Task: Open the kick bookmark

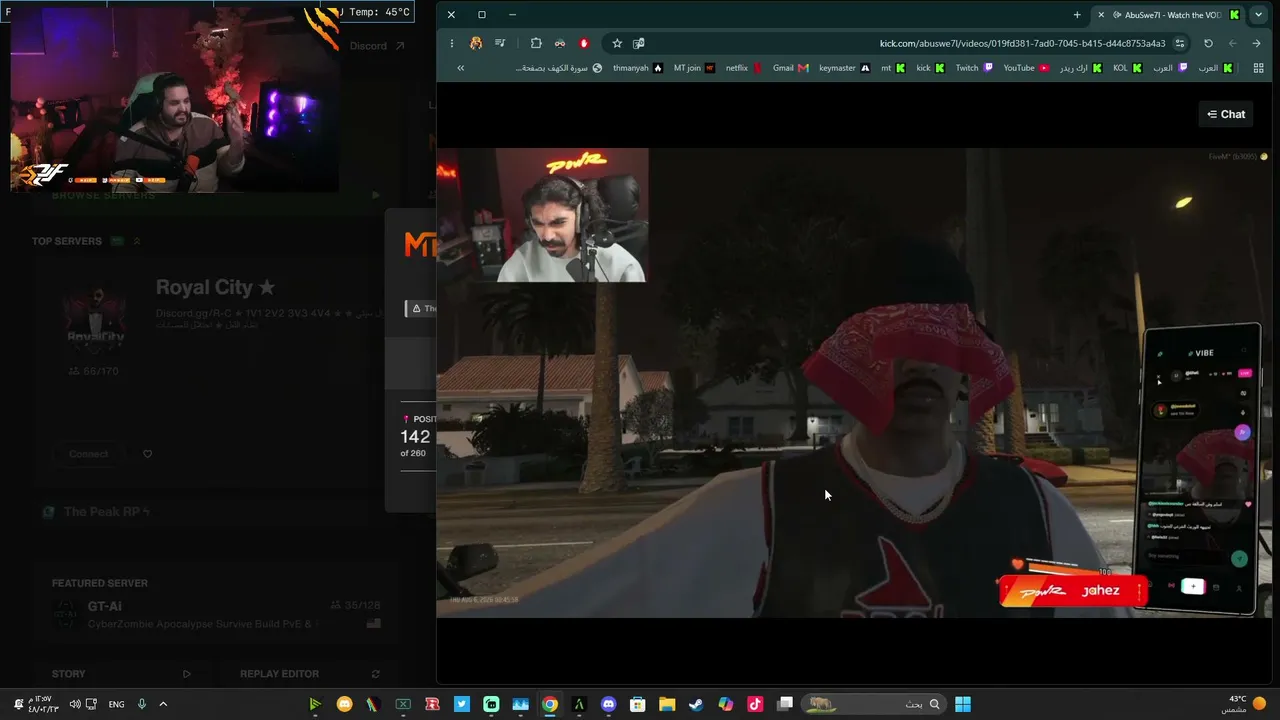Action: pos(930,68)
